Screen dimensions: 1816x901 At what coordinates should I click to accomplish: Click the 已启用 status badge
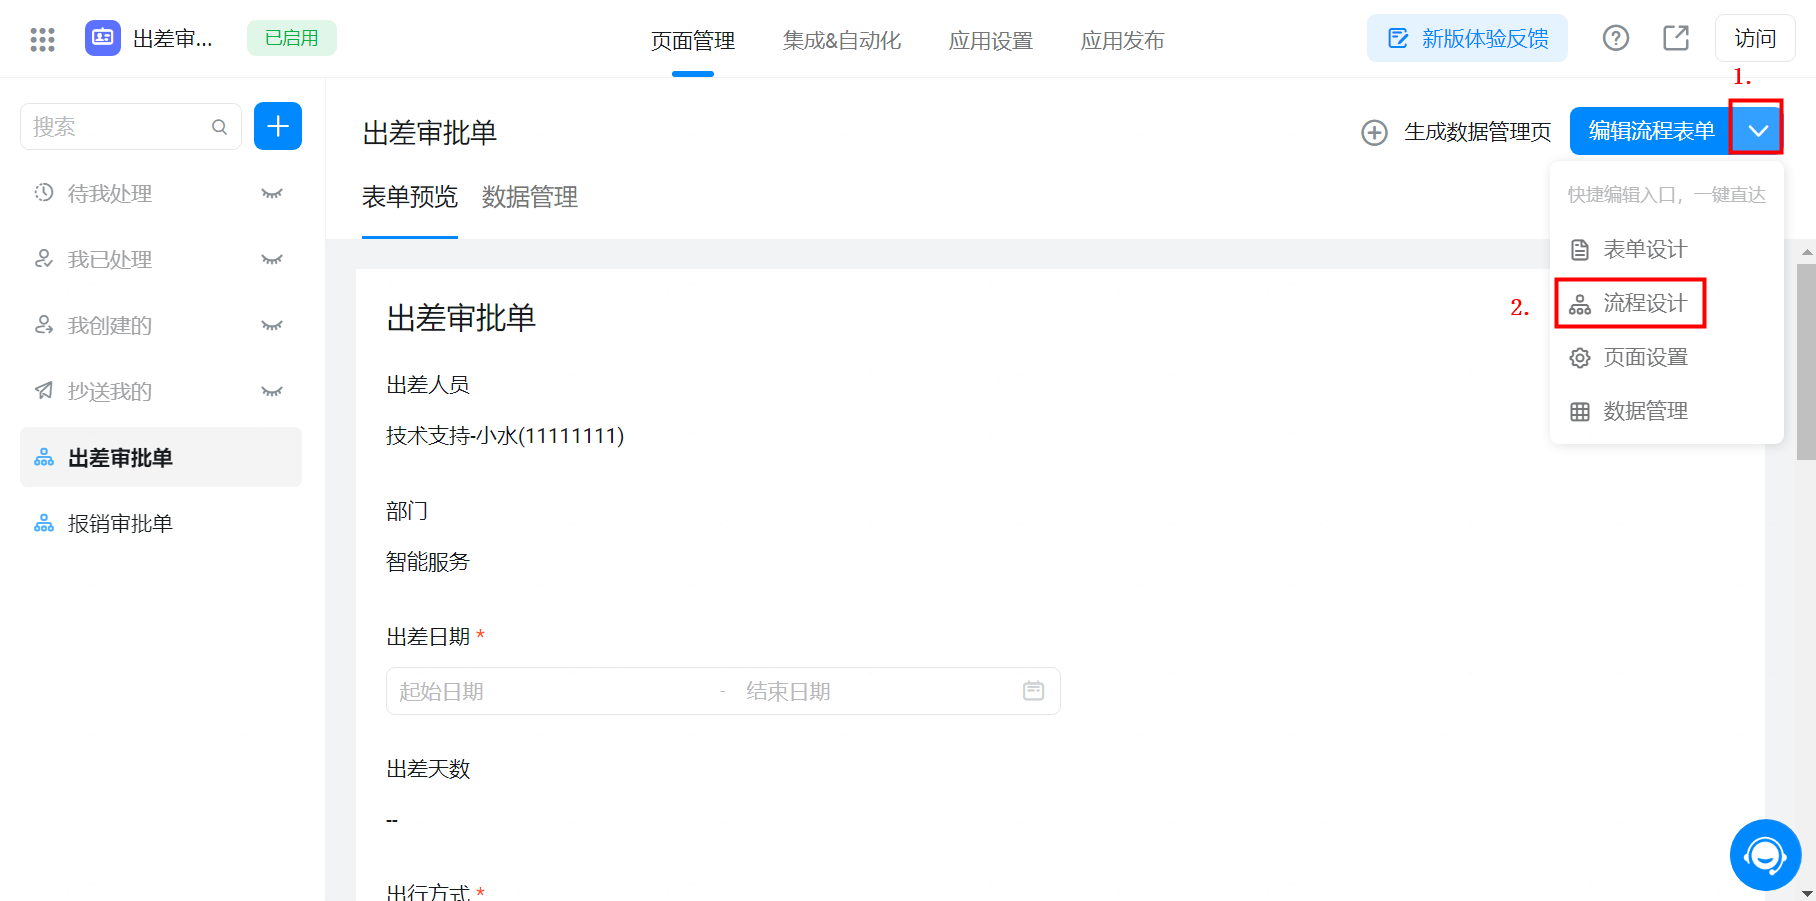pos(292,38)
